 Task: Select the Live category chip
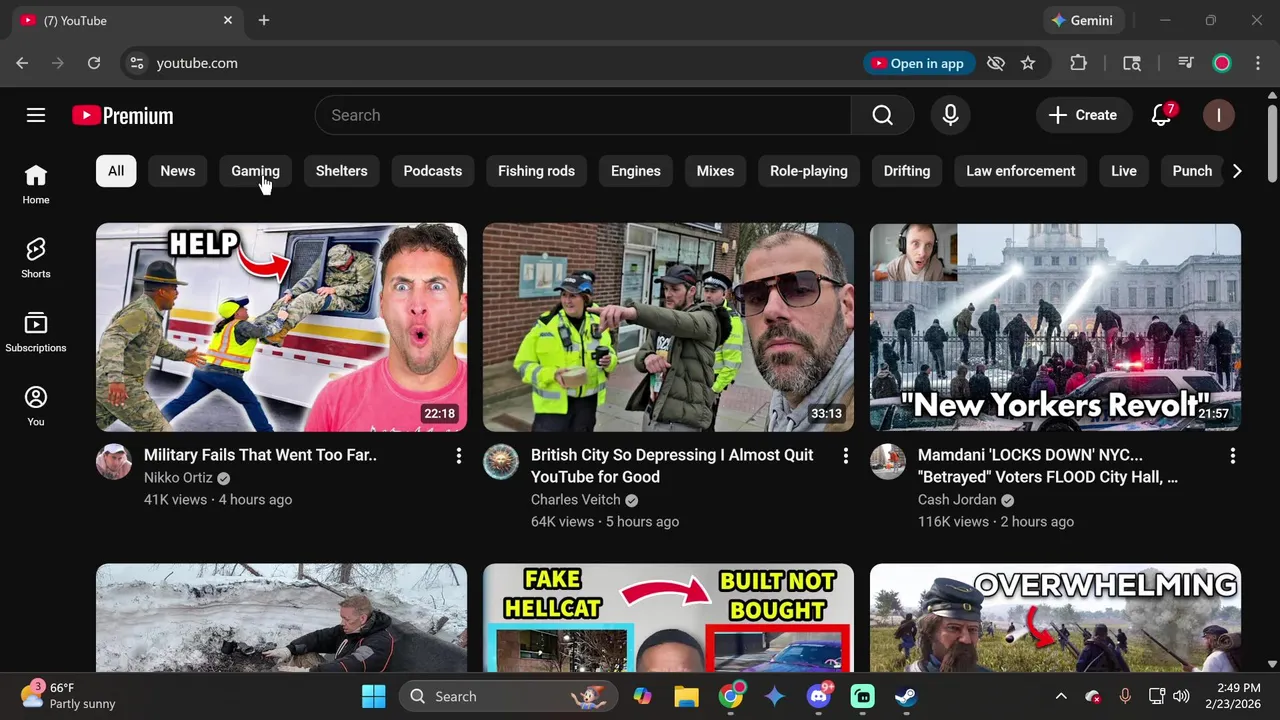(1124, 171)
